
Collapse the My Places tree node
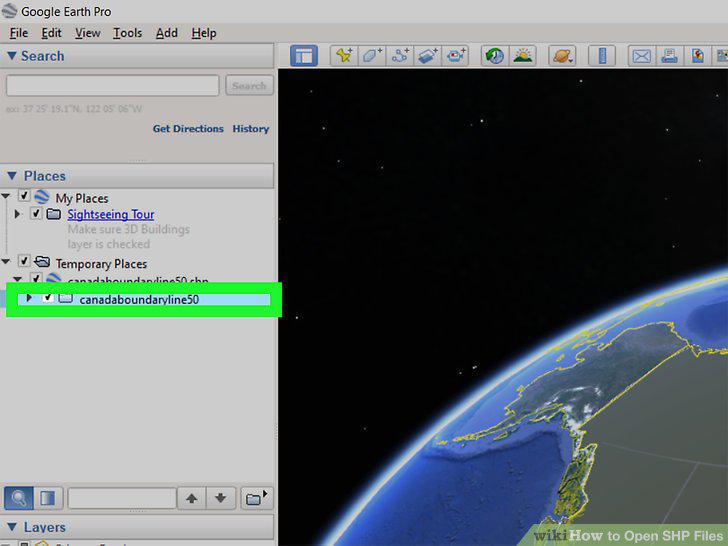click(6, 196)
